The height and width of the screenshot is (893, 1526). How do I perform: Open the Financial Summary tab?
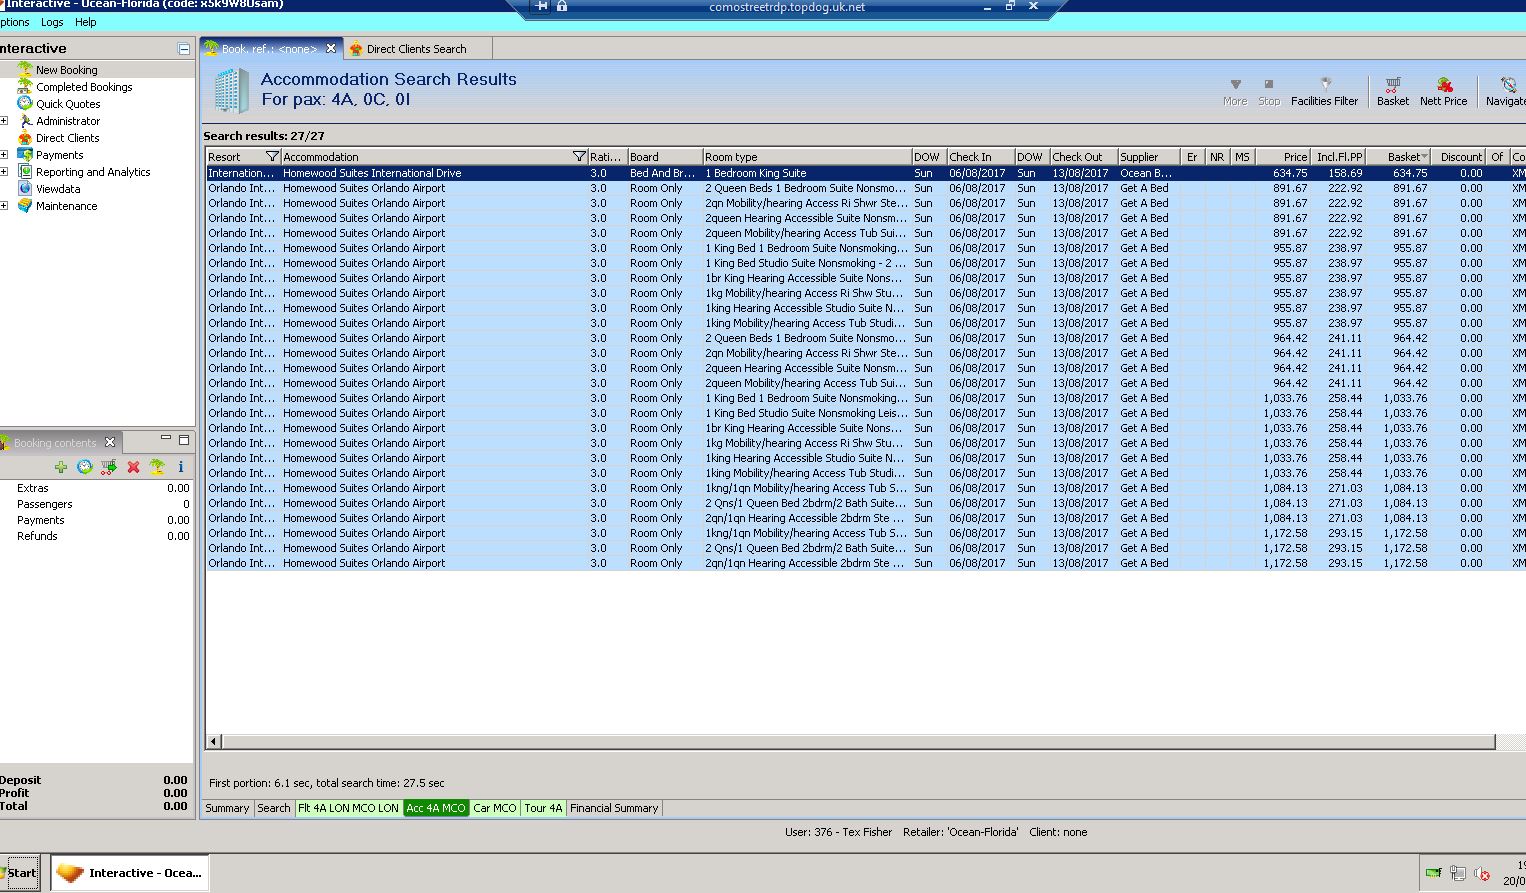[614, 808]
